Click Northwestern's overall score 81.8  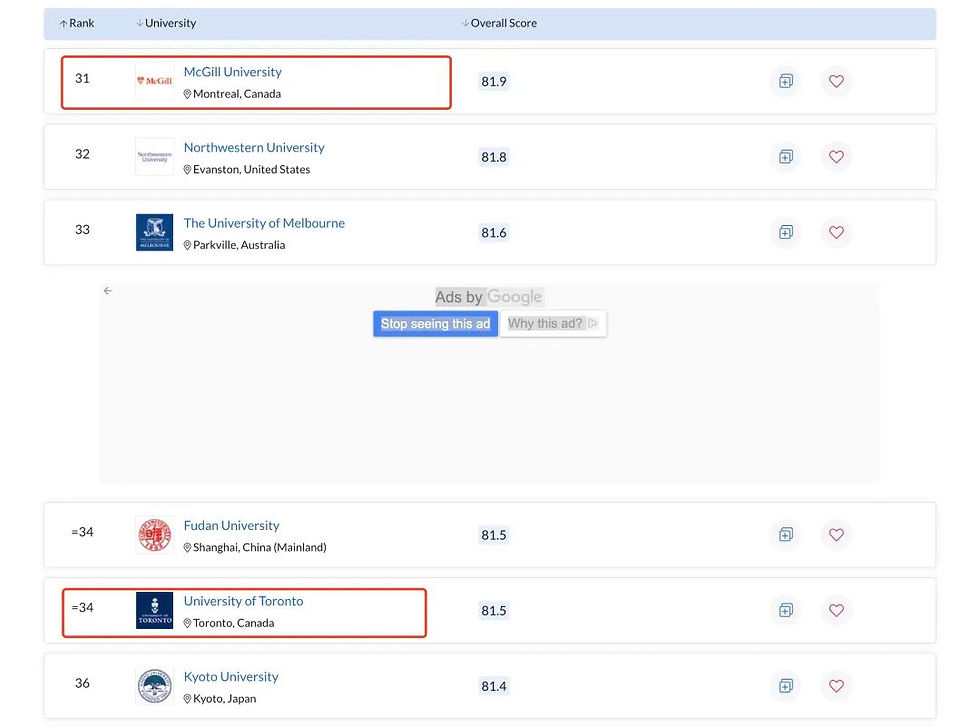click(x=494, y=157)
